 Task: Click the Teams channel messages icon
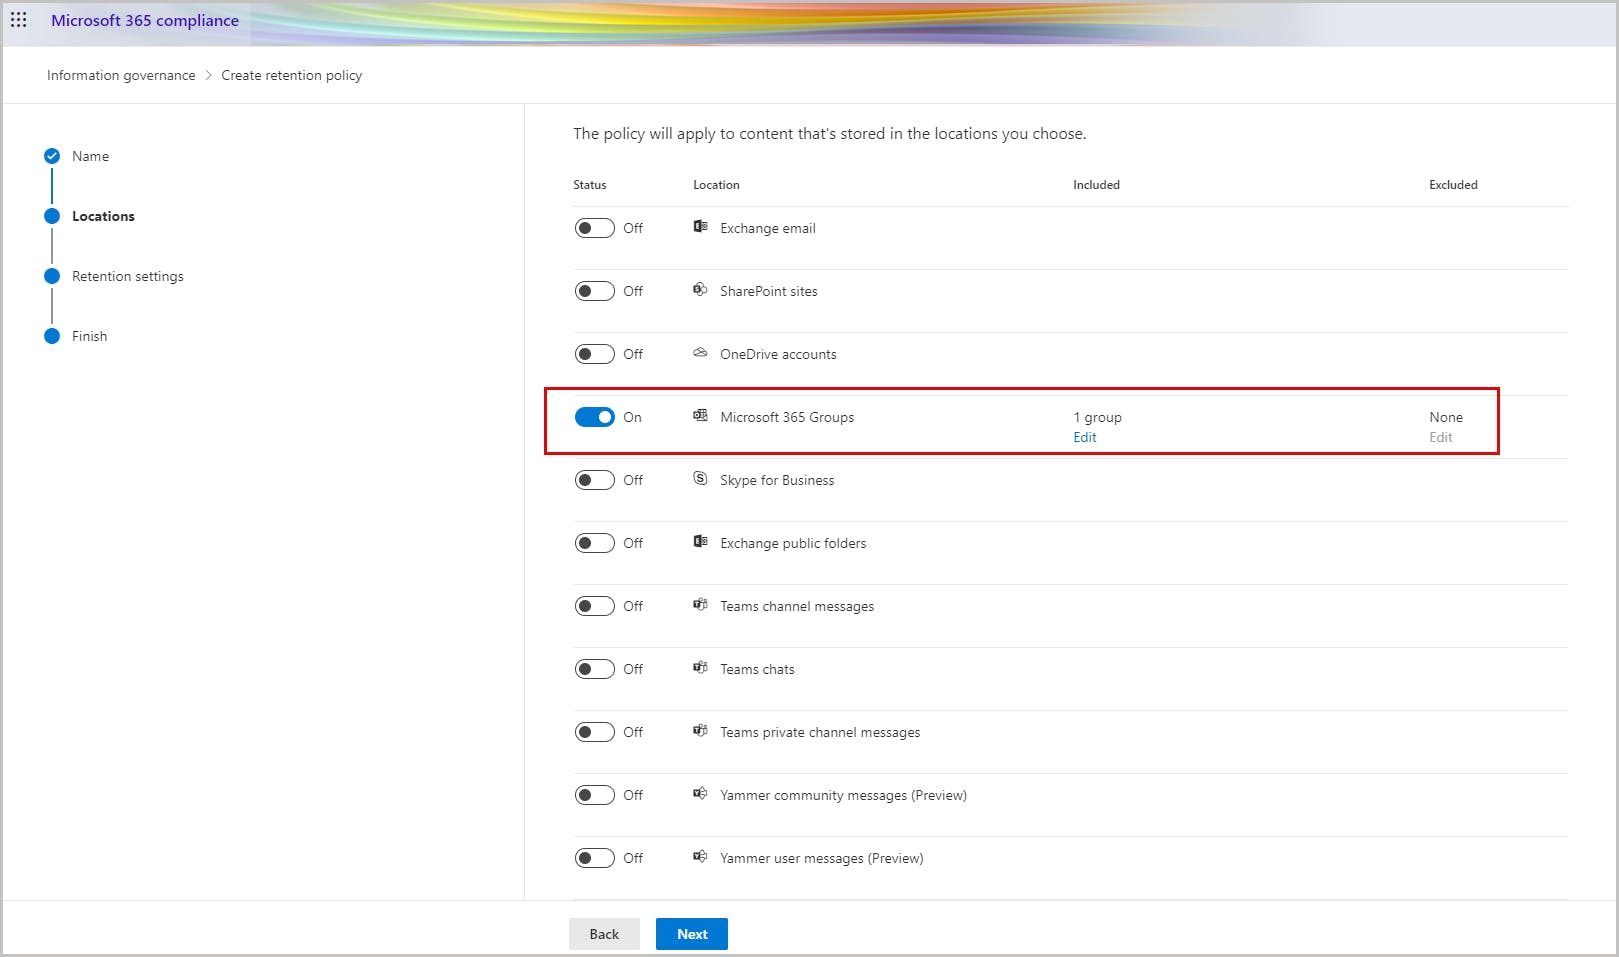point(700,605)
